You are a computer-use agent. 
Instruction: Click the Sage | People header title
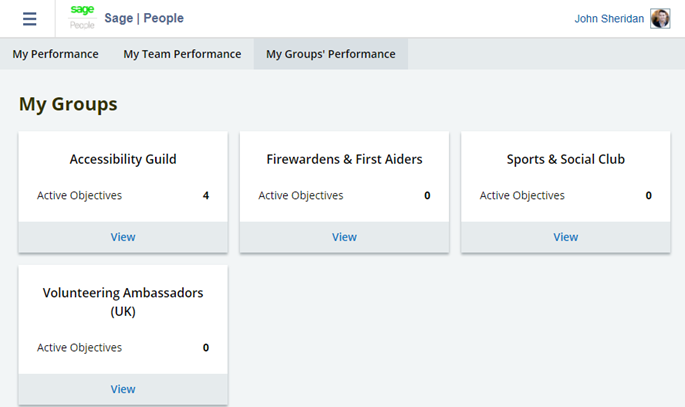pos(144,19)
